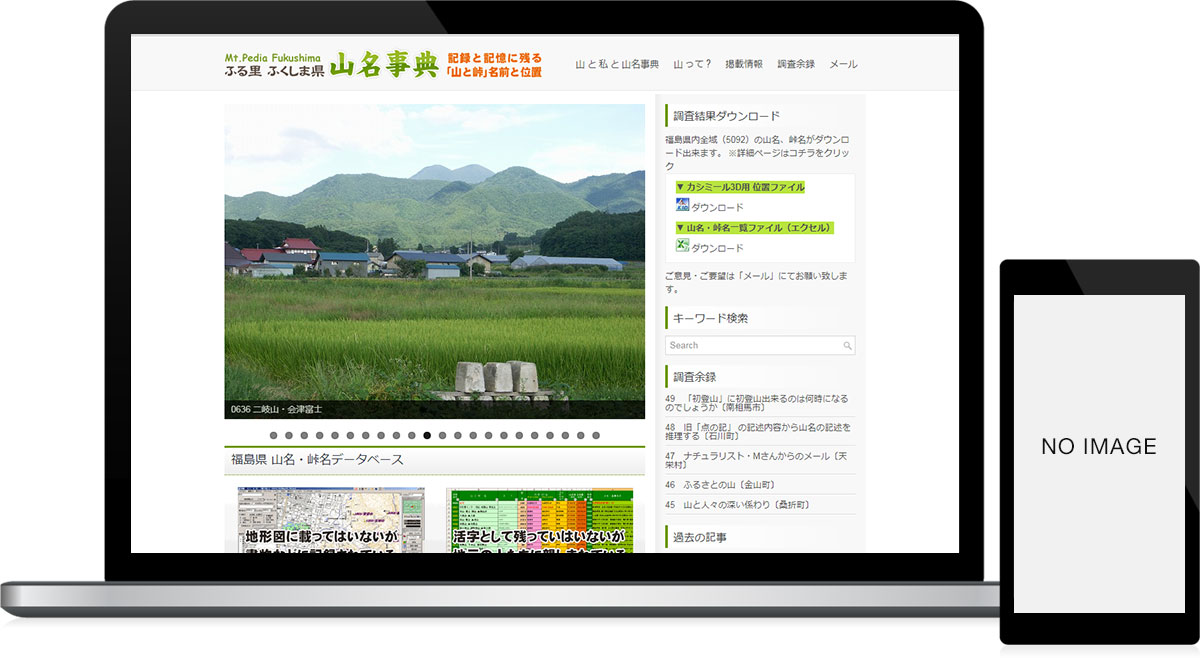Viewport: 1200px width, 660px height.
Task: Open the 山って? menu item
Action: 692,64
